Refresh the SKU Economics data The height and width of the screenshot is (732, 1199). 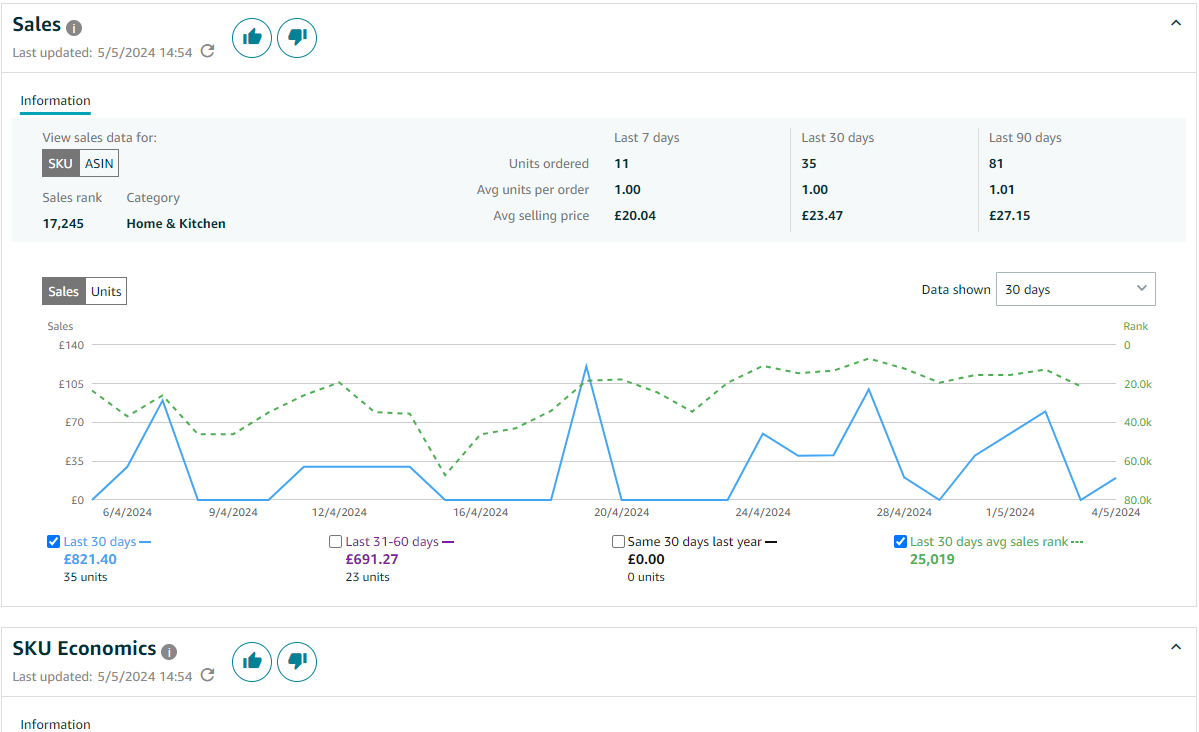tap(207, 675)
